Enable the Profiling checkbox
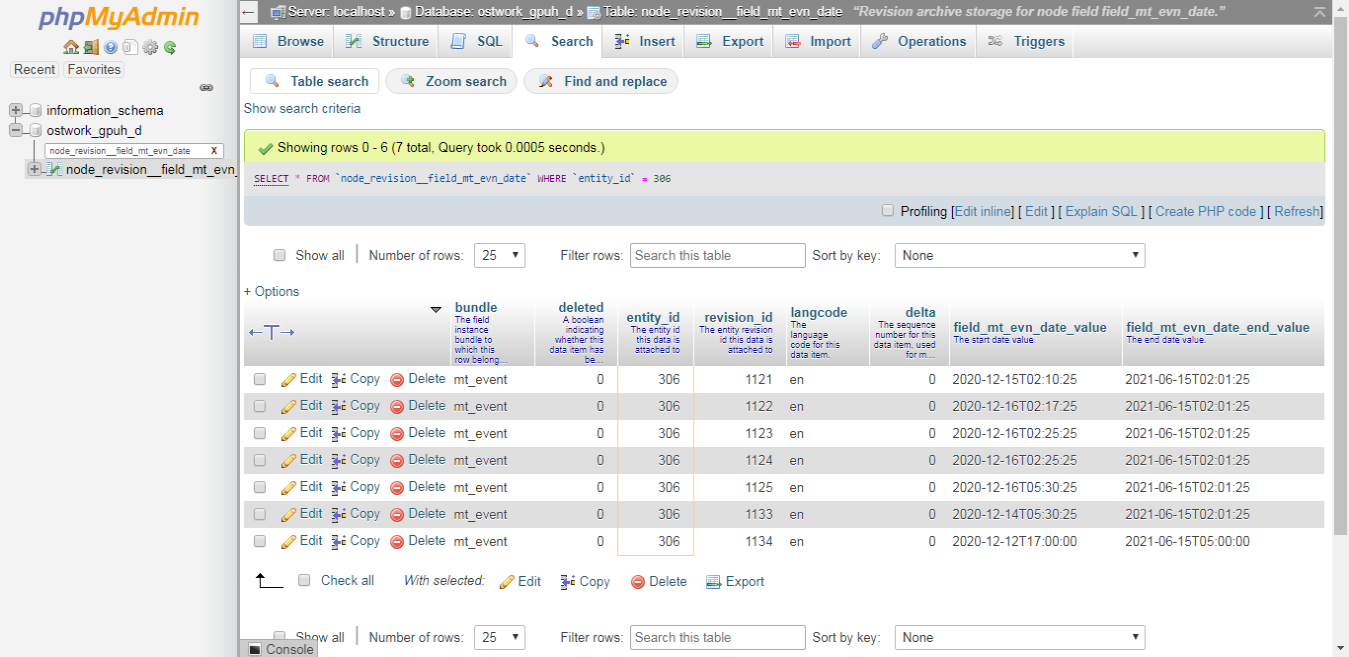 (x=888, y=211)
